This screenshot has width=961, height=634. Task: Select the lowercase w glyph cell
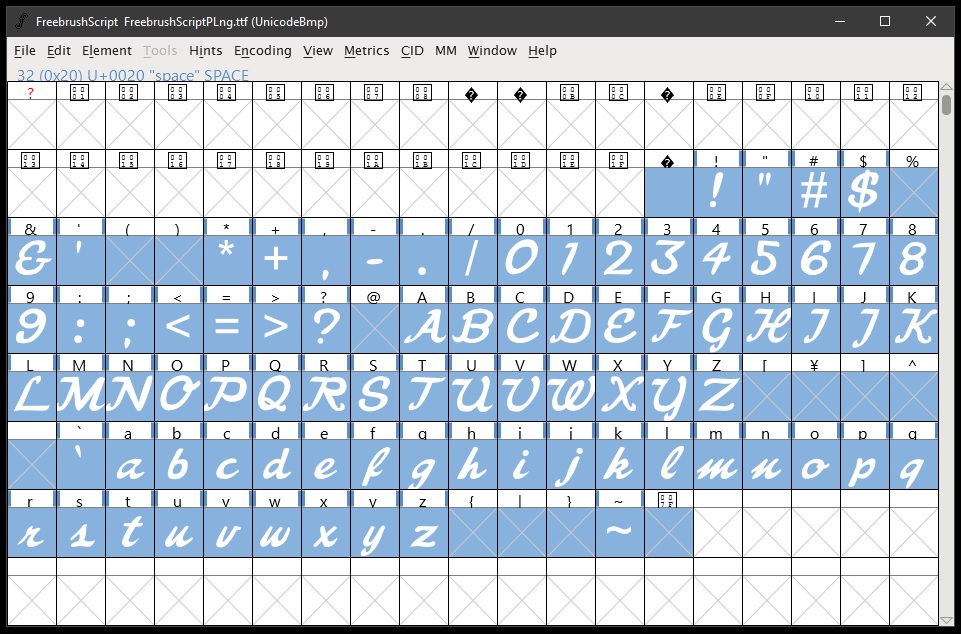[276, 533]
